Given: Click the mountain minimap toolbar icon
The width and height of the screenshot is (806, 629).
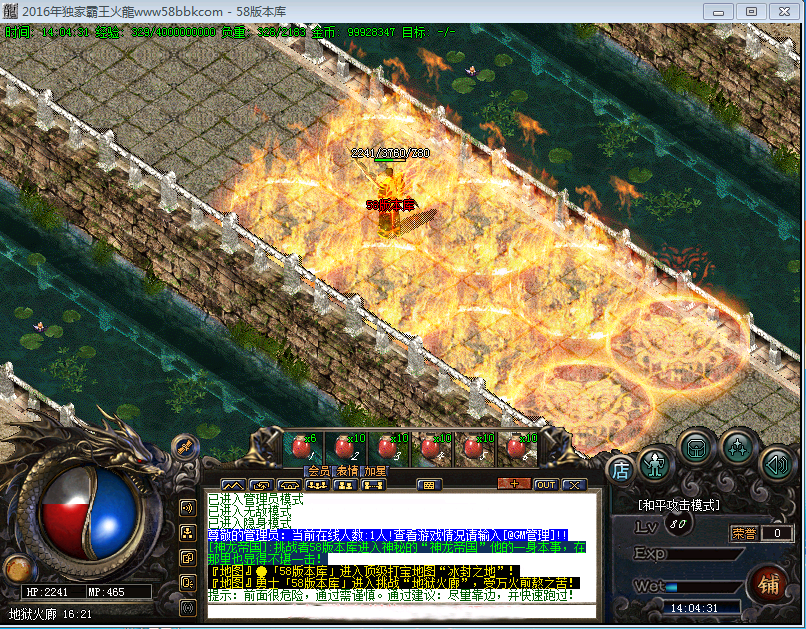Looking at the screenshot, I should (x=233, y=485).
